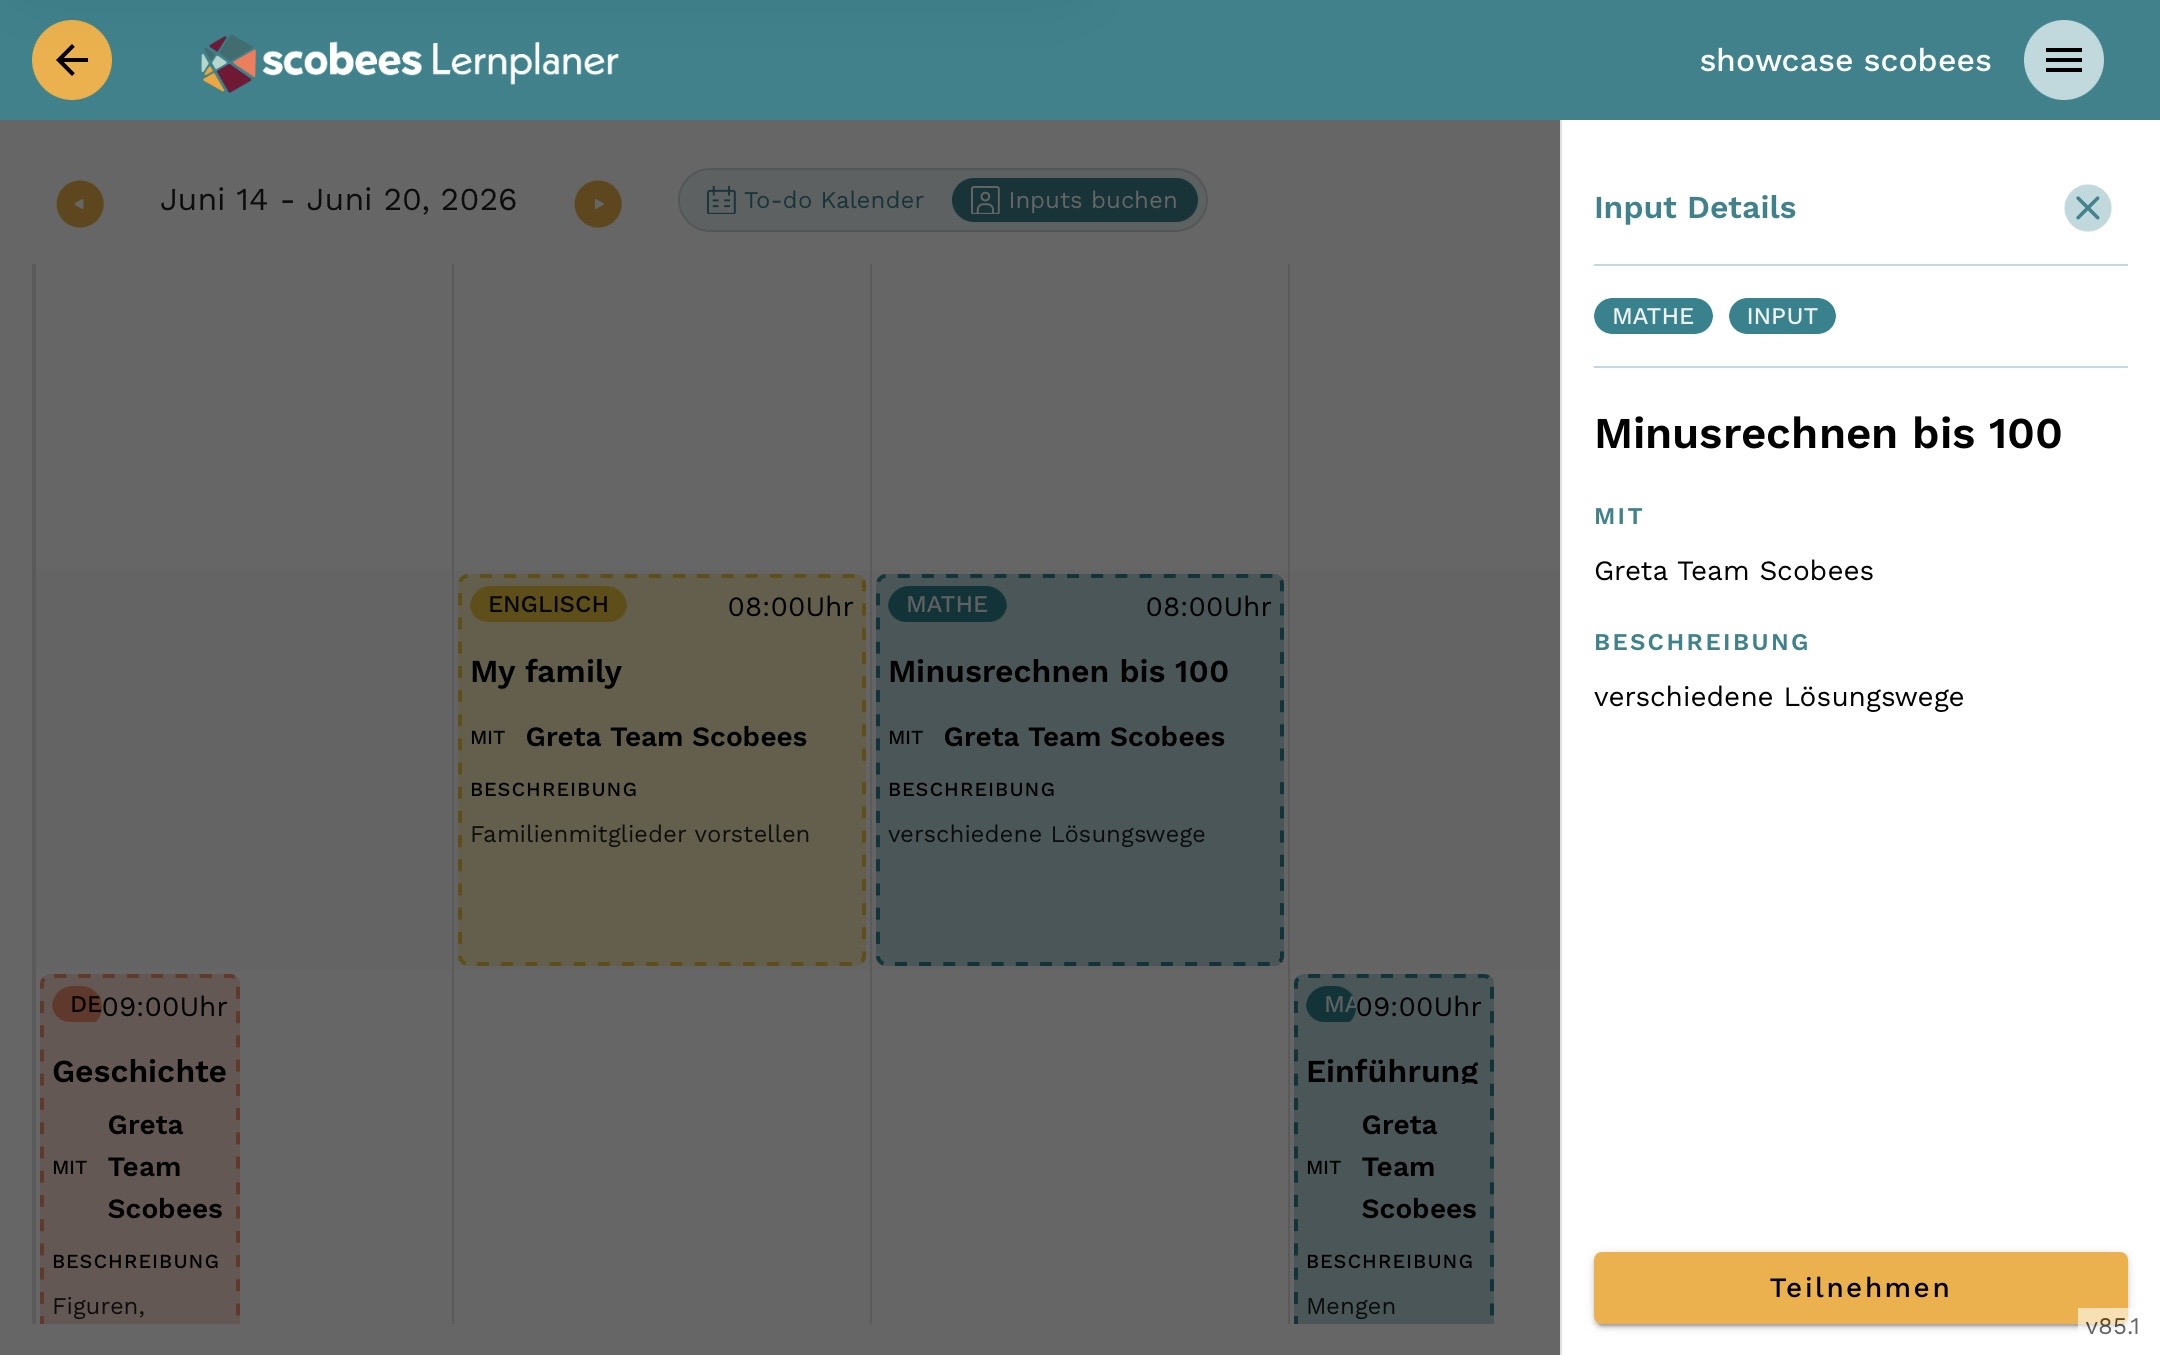The height and width of the screenshot is (1355, 2160).
Task: Select the INPUT tag in details
Action: pyautogui.click(x=1782, y=316)
